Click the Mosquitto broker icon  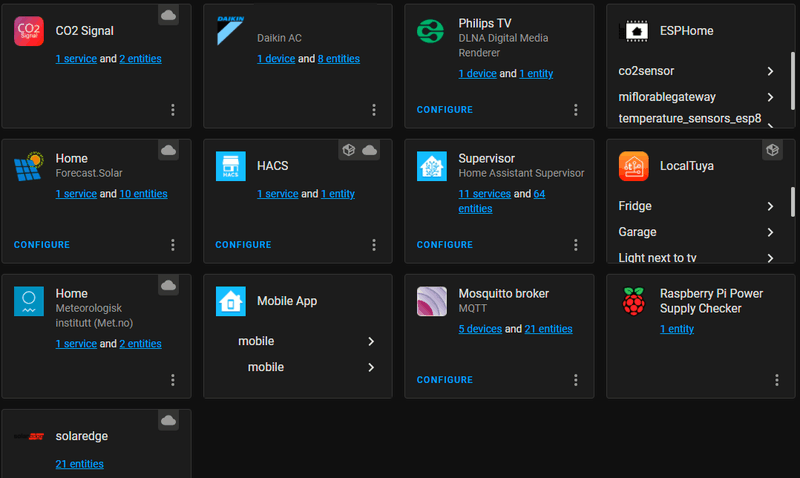[x=432, y=301]
